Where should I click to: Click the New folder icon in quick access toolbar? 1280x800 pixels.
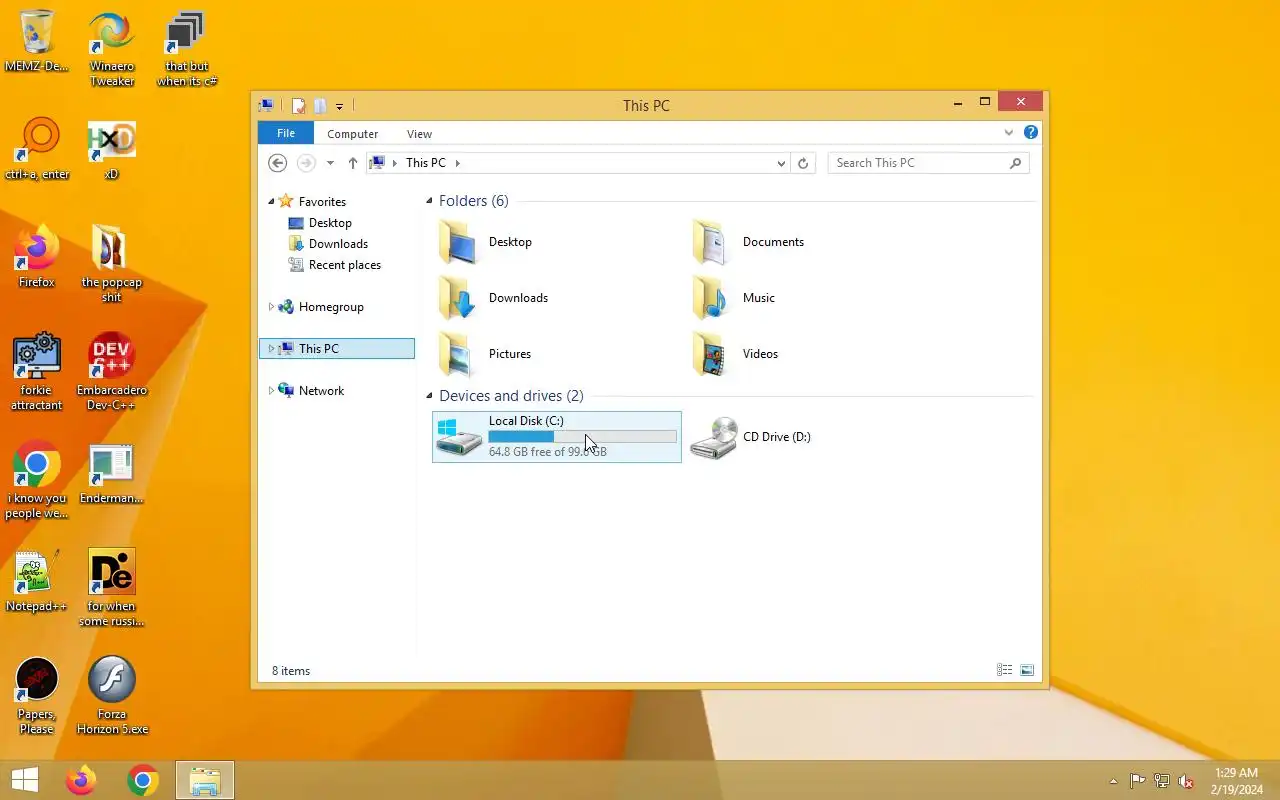[320, 105]
